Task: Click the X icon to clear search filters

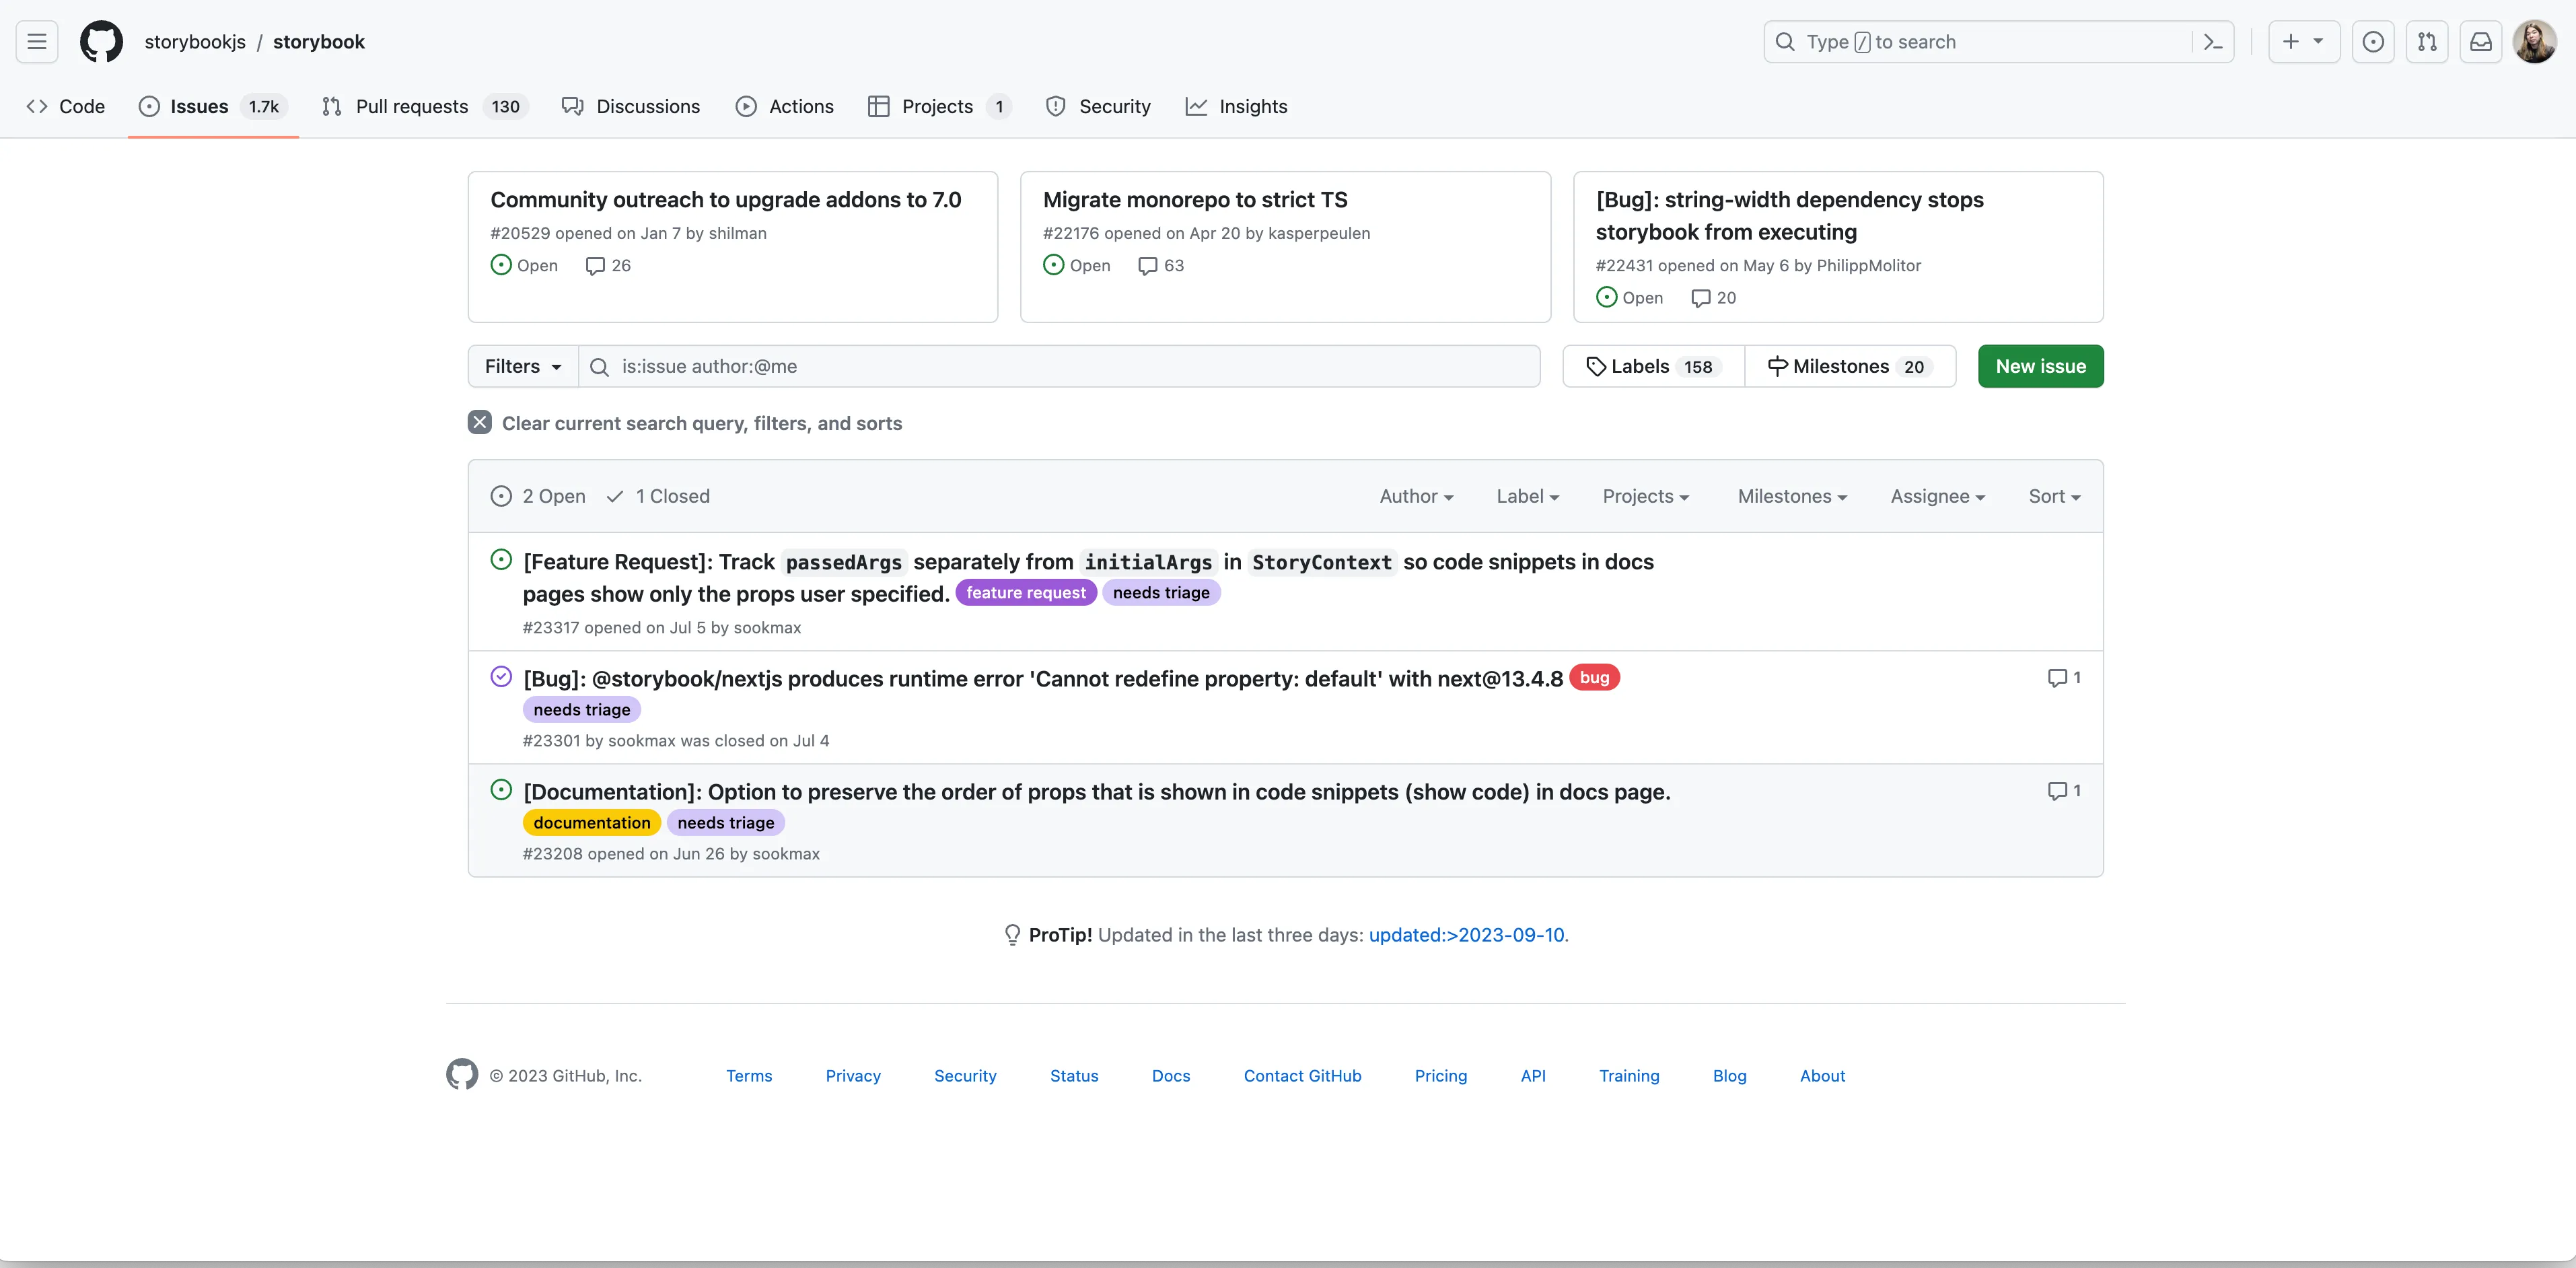Action: coord(480,423)
